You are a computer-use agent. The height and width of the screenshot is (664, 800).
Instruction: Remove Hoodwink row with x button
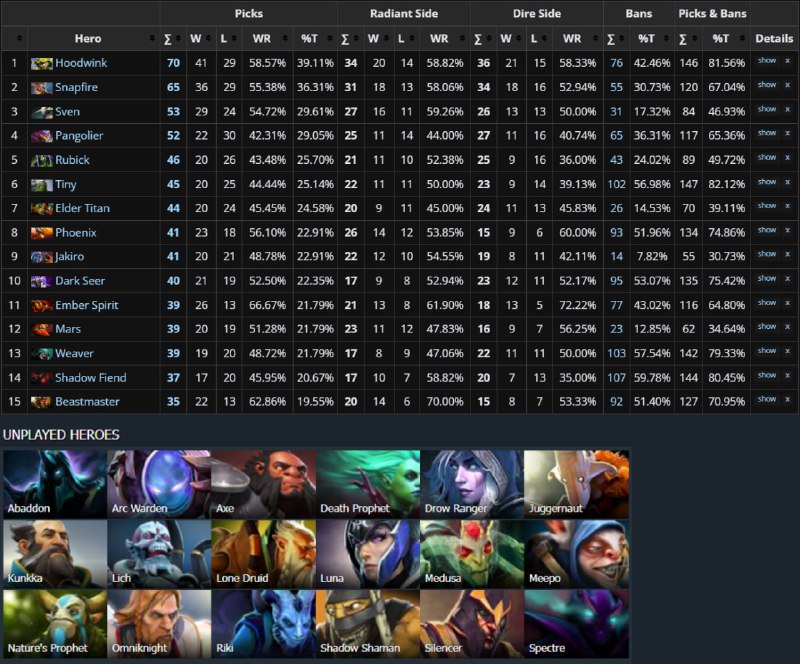pyautogui.click(x=787, y=61)
